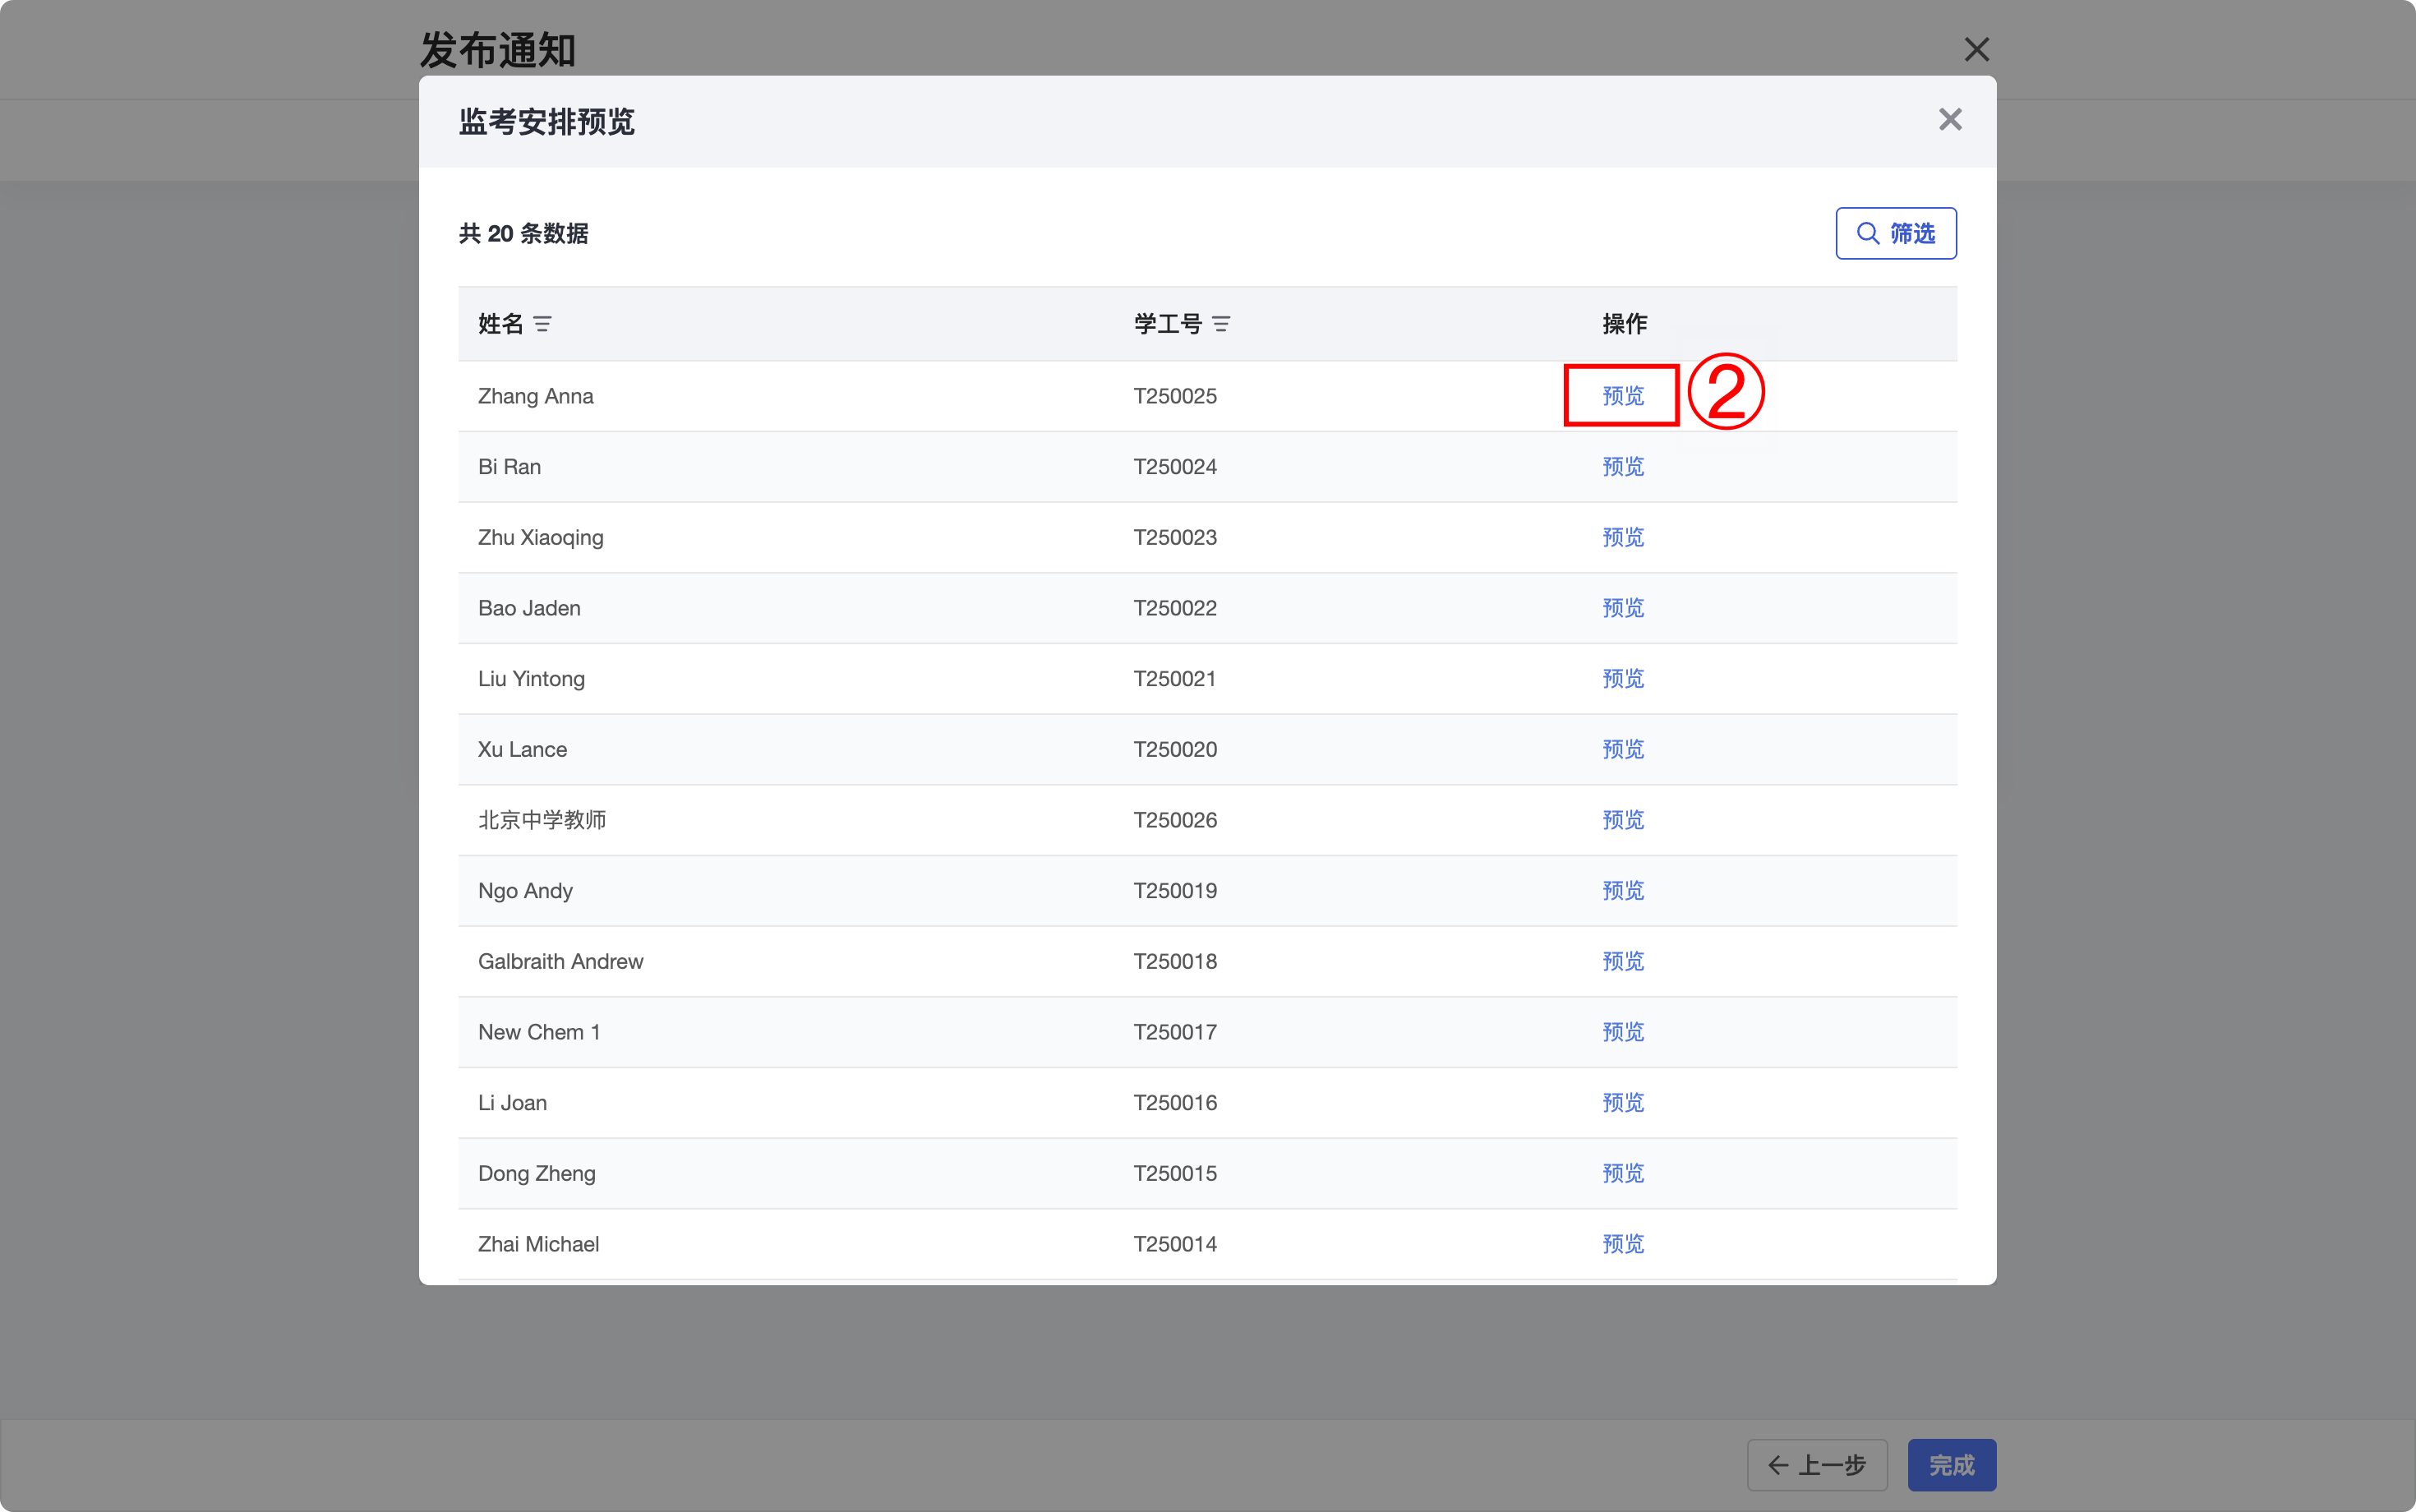The image size is (2416, 1512).
Task: Close the 监考安排预览 dialog
Action: coord(1949,120)
